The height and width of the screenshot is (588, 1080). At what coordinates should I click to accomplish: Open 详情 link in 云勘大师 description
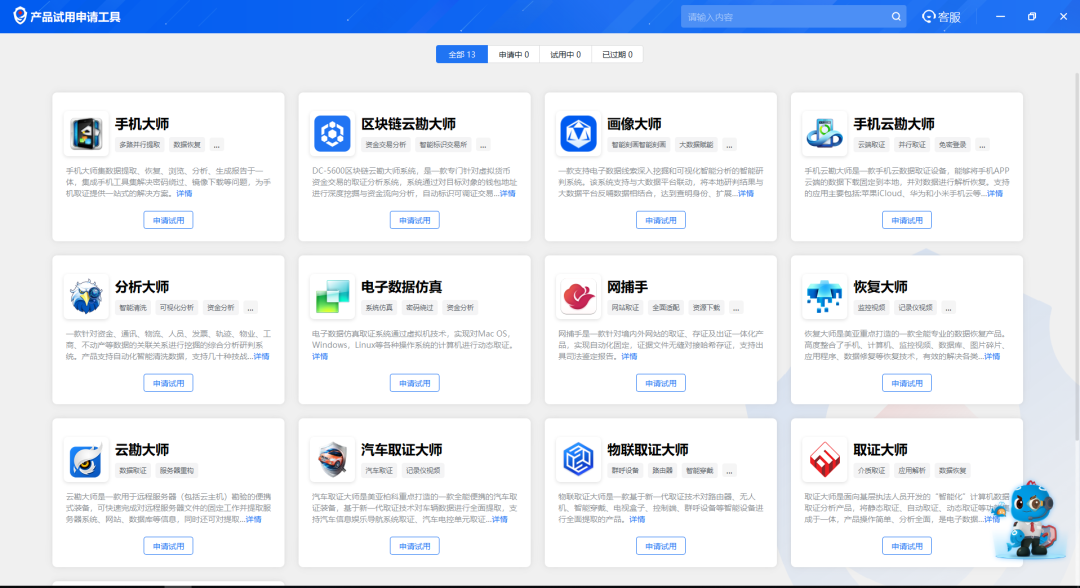coord(253,520)
